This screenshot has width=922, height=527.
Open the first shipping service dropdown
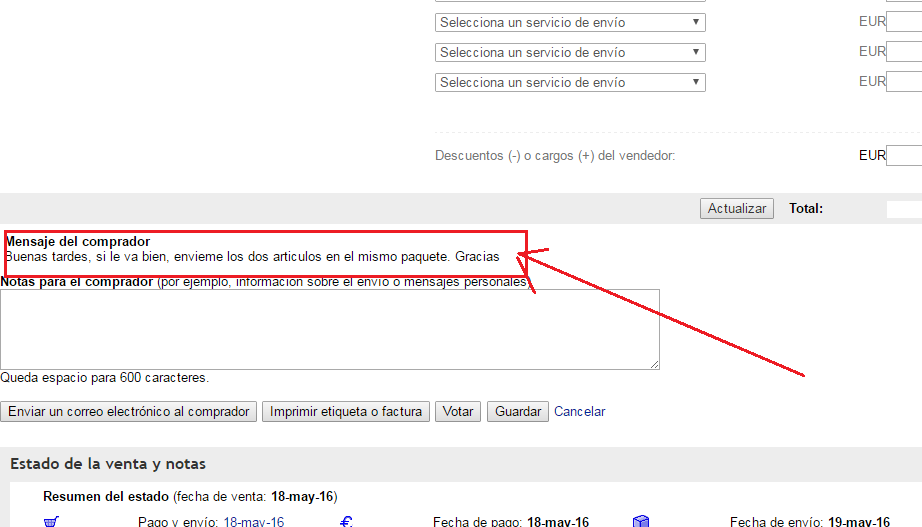[x=570, y=22]
